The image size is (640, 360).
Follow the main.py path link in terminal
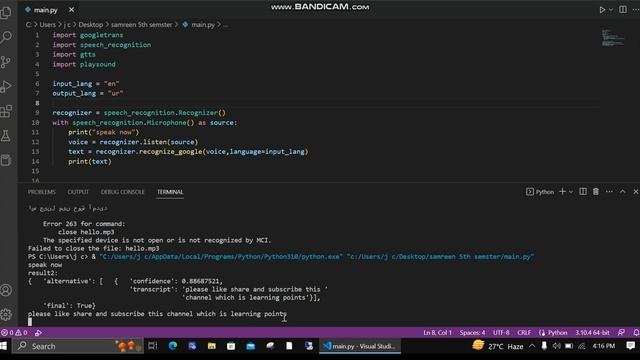pyautogui.click(x=440, y=257)
